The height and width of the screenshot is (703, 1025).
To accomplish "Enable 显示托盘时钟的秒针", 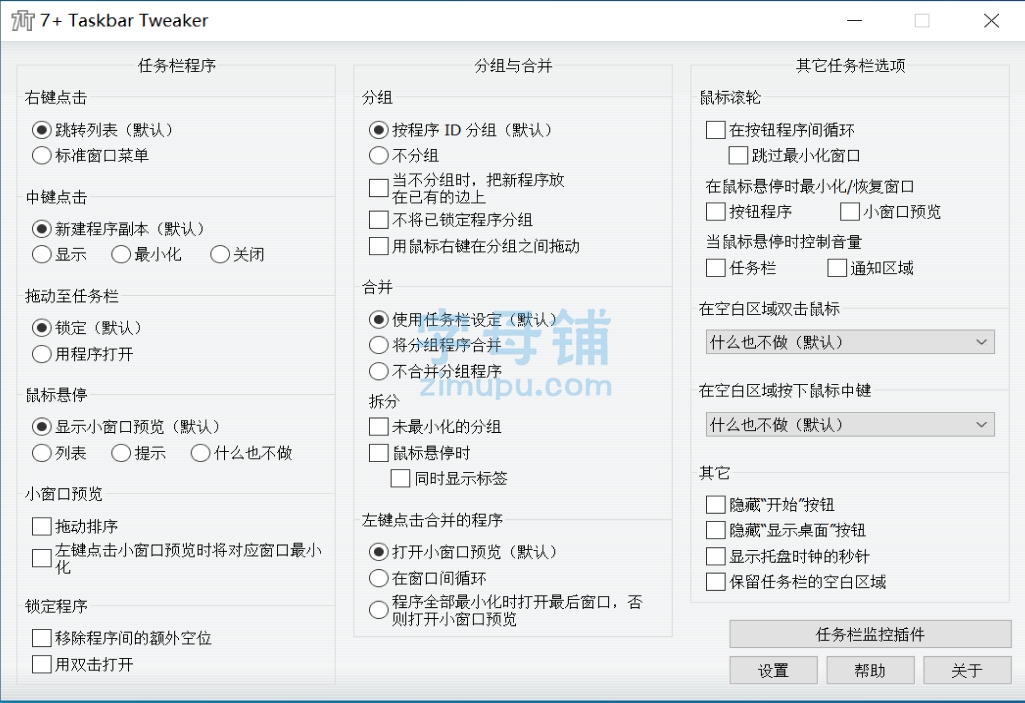I will point(716,557).
